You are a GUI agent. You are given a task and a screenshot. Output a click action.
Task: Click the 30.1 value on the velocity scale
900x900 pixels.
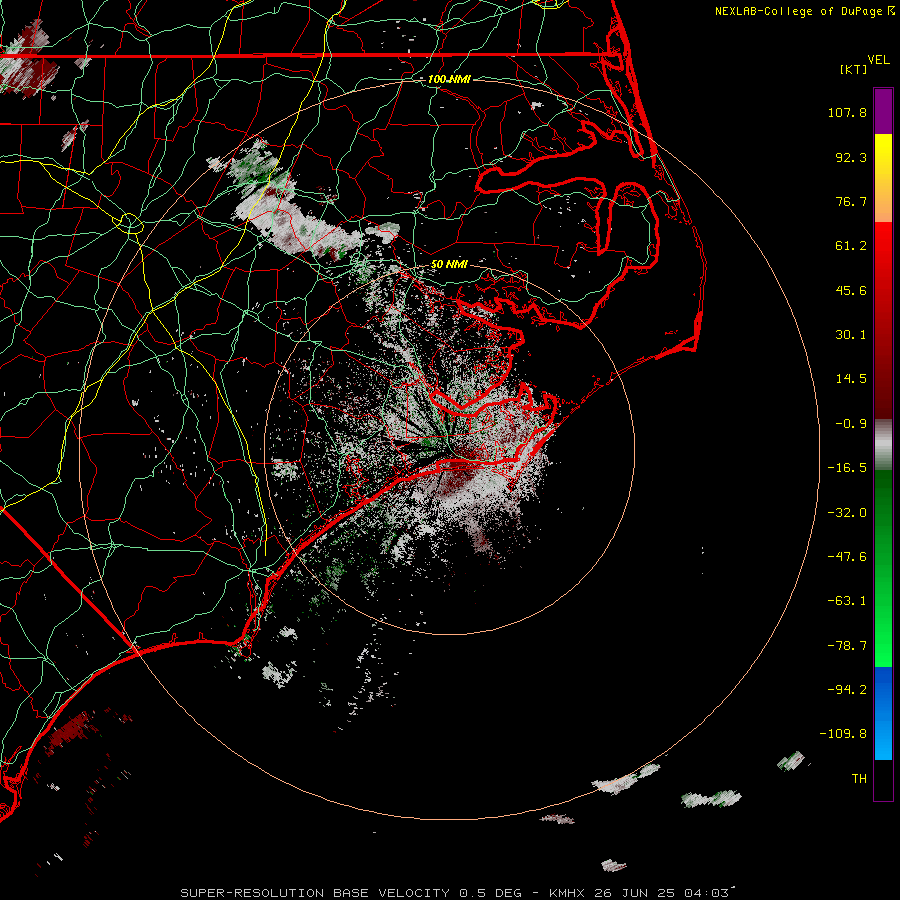point(851,335)
